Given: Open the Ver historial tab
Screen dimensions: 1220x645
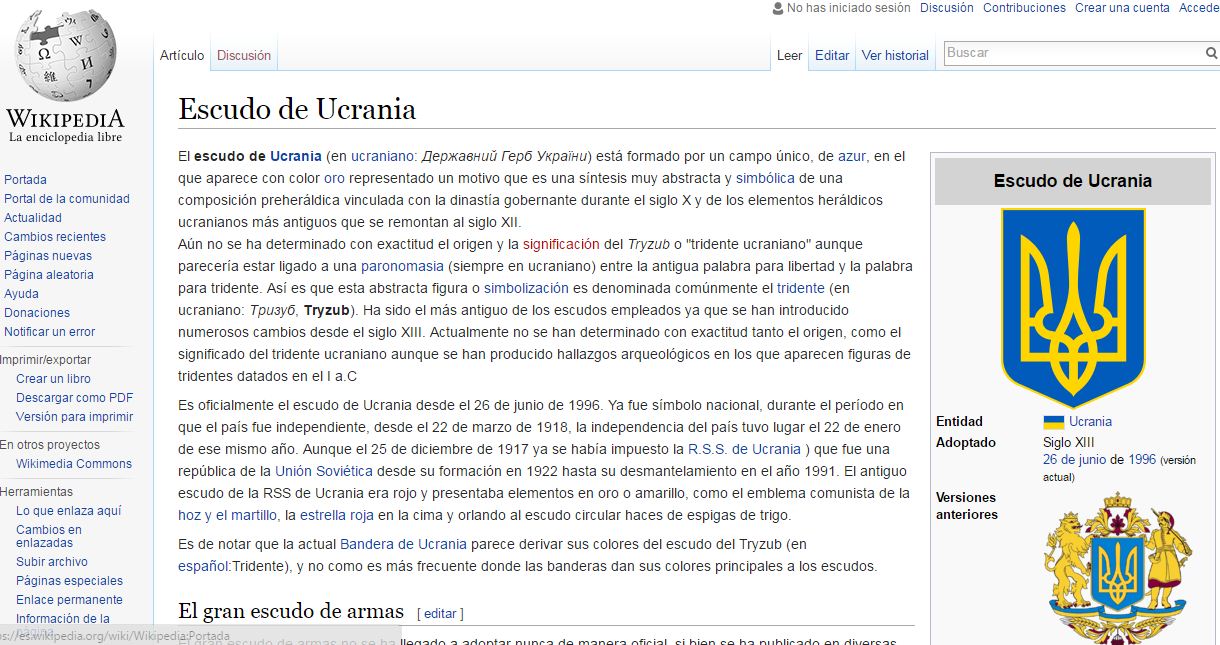Looking at the screenshot, I should [896, 56].
